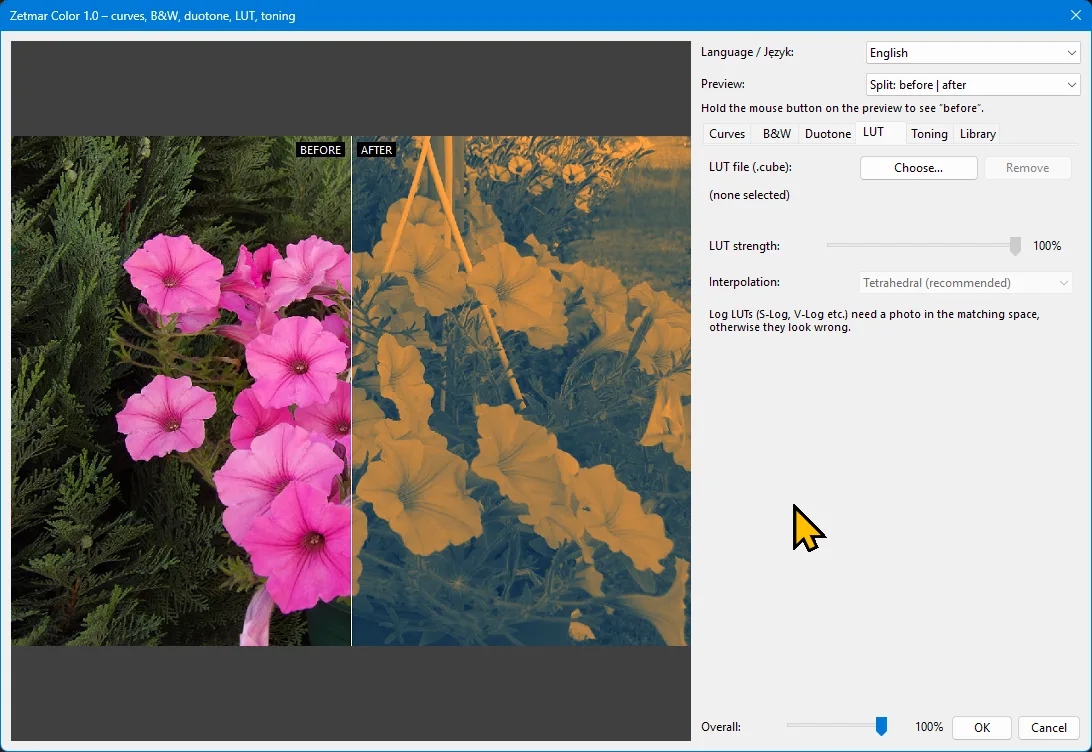Click the BEFORE label on the preview
The image size is (1092, 752).
pos(320,150)
